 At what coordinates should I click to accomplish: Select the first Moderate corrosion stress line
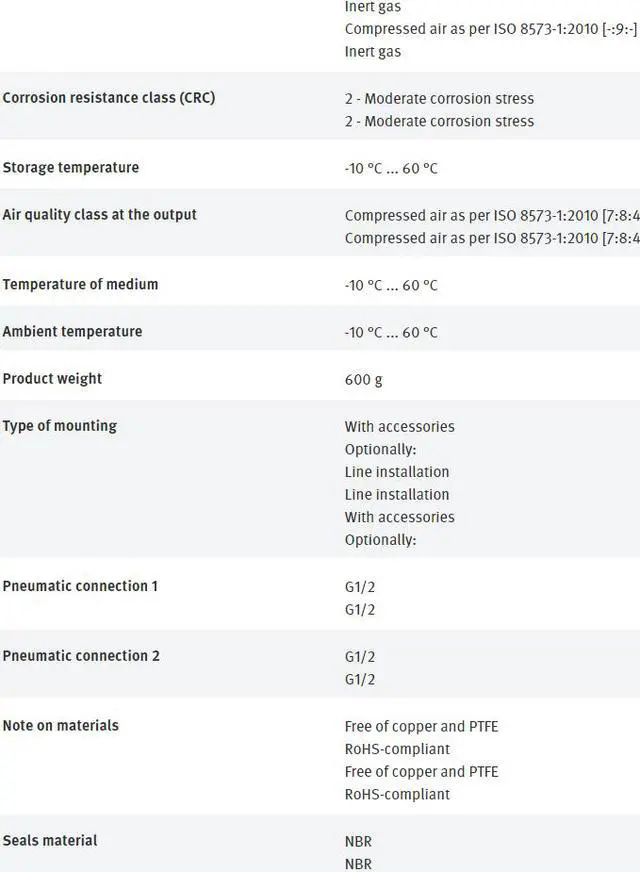pyautogui.click(x=439, y=99)
